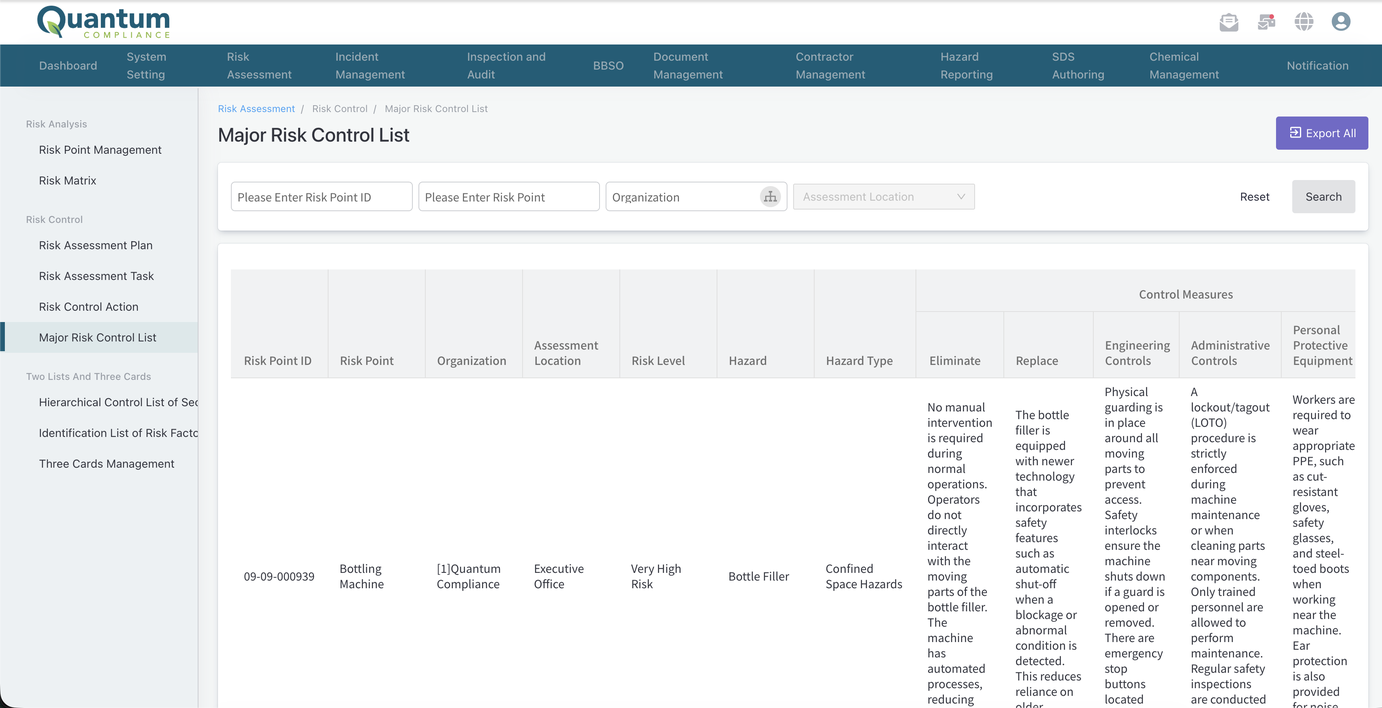Open the language globe icon
This screenshot has width=1382, height=708.
pos(1304,22)
